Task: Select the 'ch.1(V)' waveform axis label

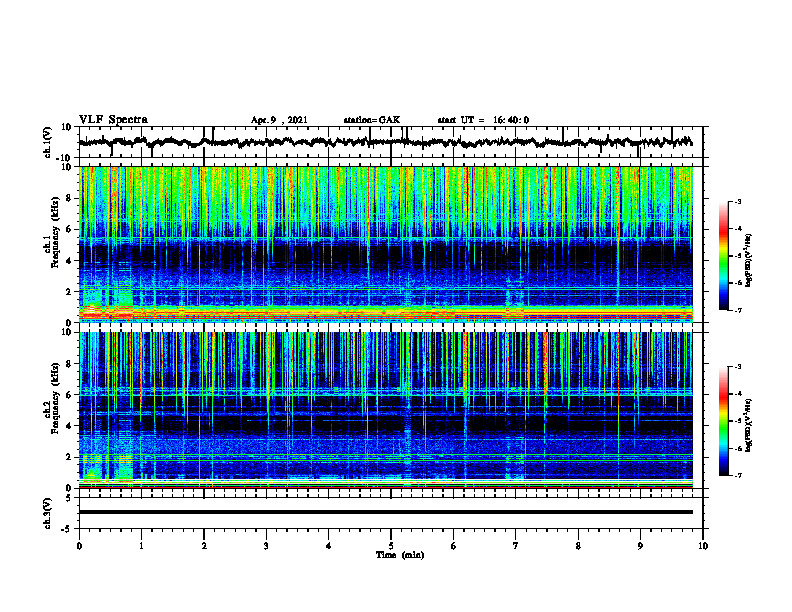Action: [x=48, y=142]
